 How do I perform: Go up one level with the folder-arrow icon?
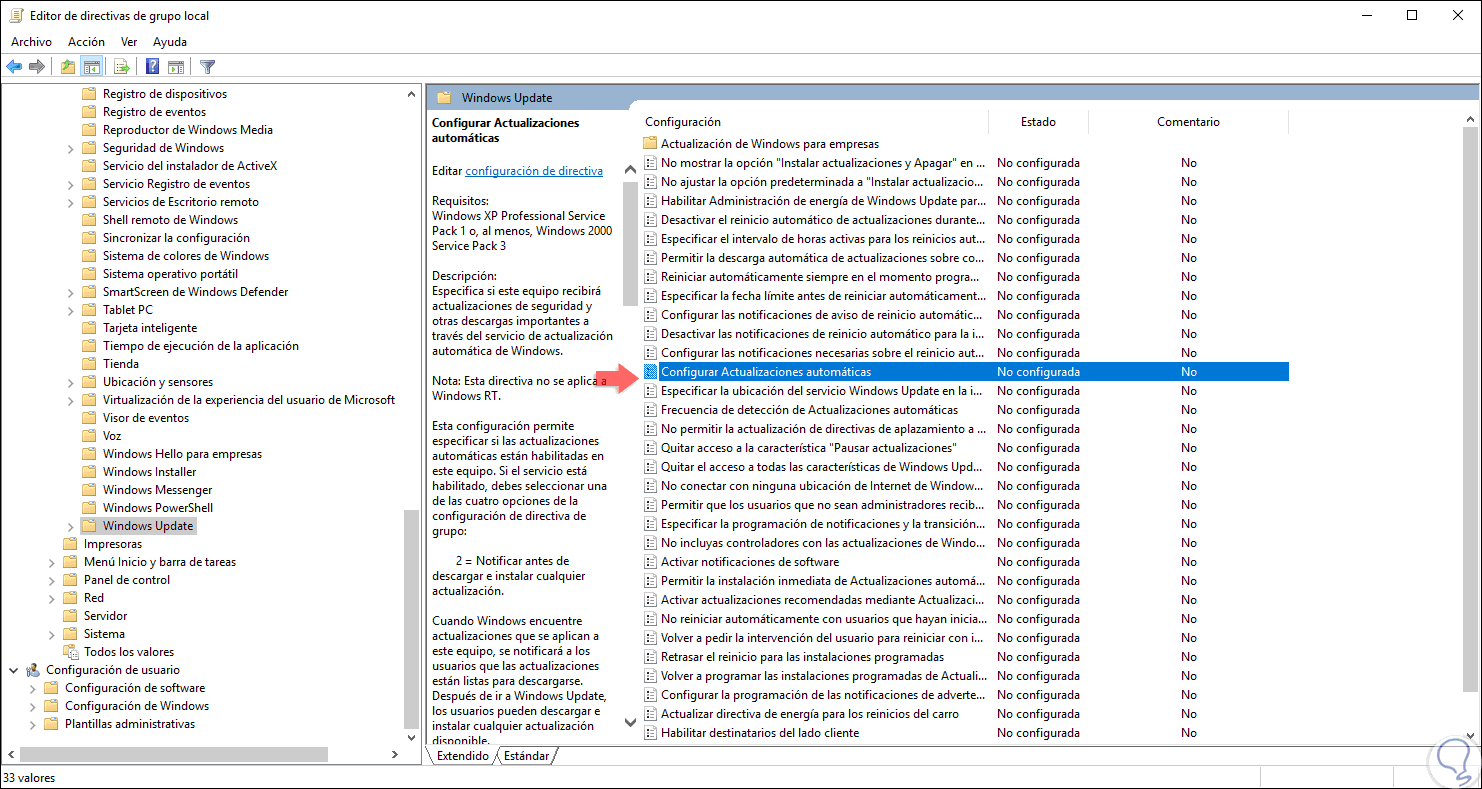click(x=67, y=67)
